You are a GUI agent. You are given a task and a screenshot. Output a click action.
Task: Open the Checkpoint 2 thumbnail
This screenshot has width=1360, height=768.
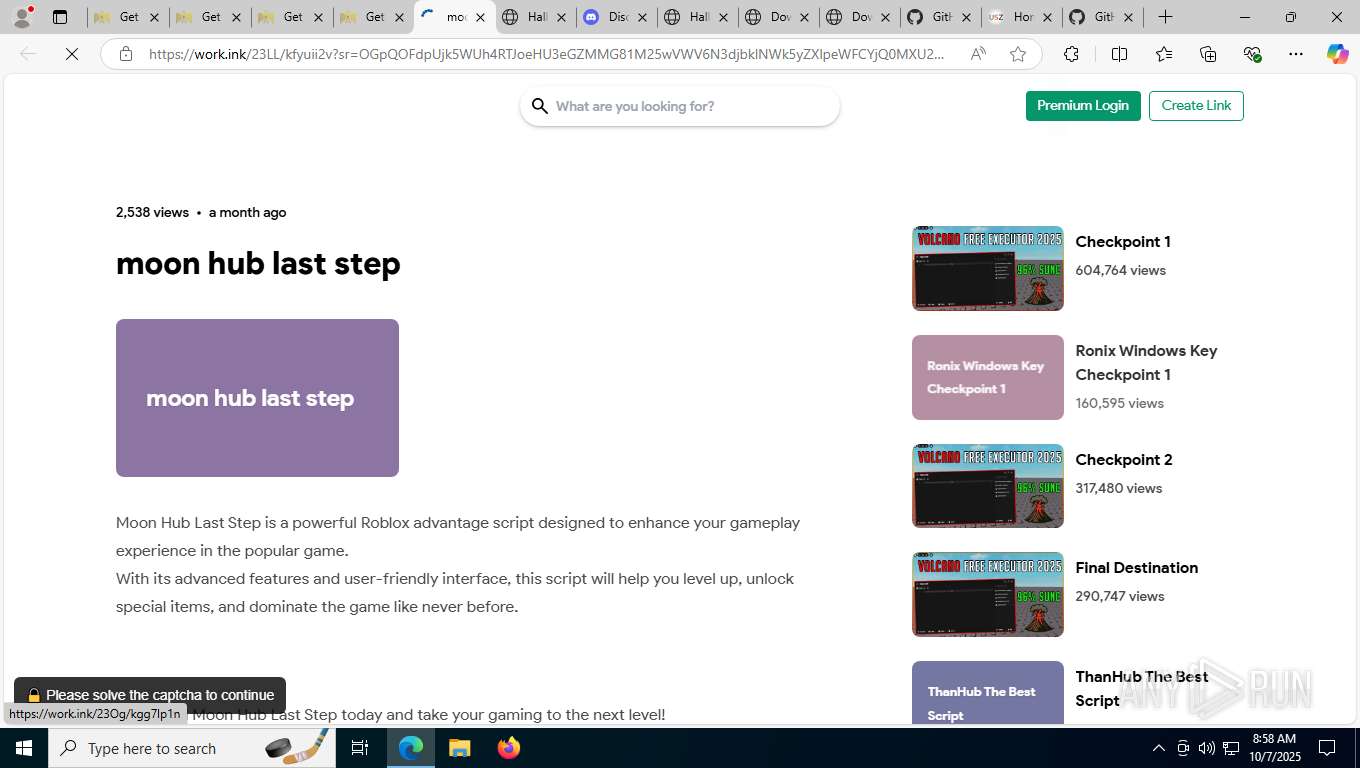pos(987,486)
